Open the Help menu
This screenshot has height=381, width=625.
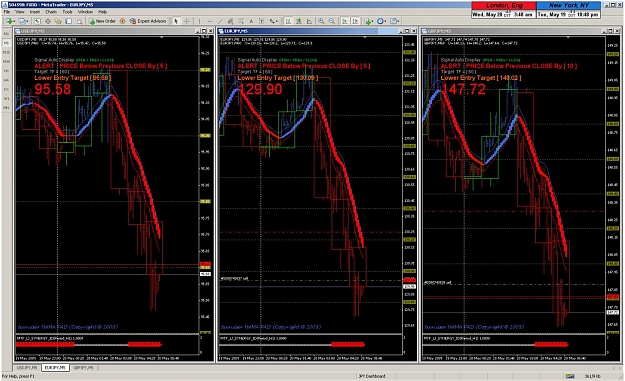coord(102,12)
